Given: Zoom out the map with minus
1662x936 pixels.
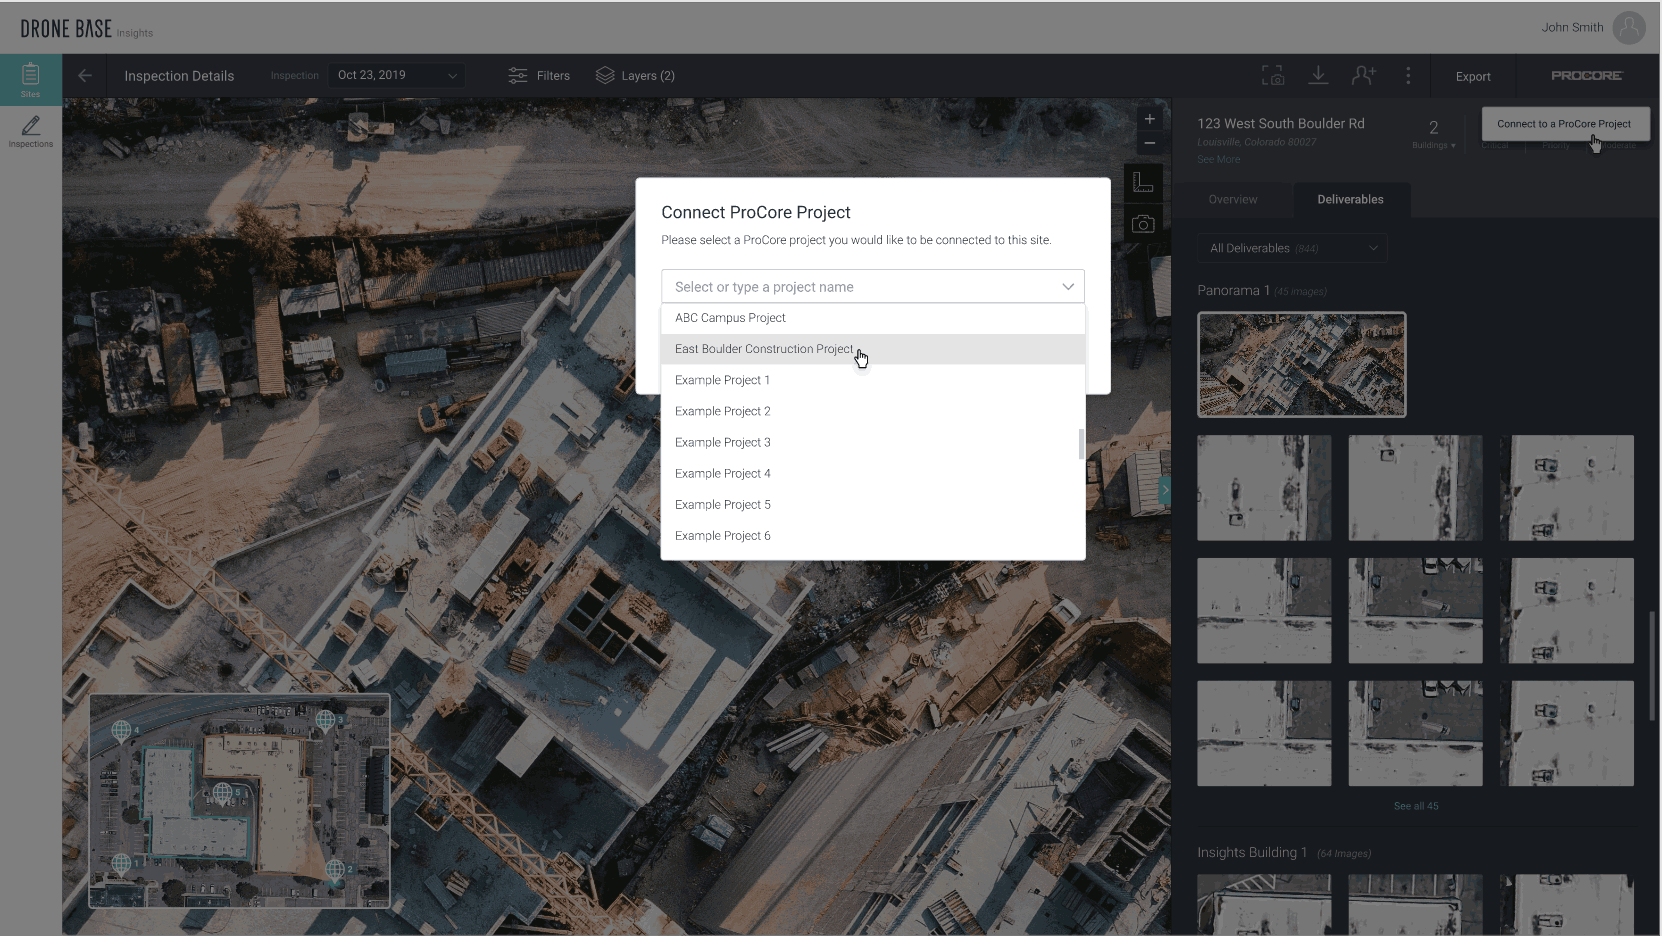Looking at the screenshot, I should [x=1150, y=144].
